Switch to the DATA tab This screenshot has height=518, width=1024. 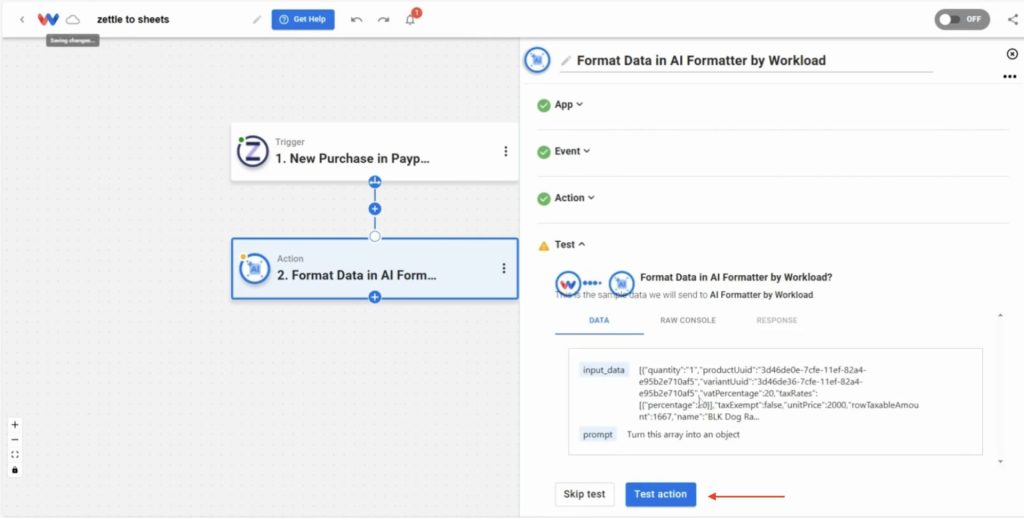[x=599, y=321]
